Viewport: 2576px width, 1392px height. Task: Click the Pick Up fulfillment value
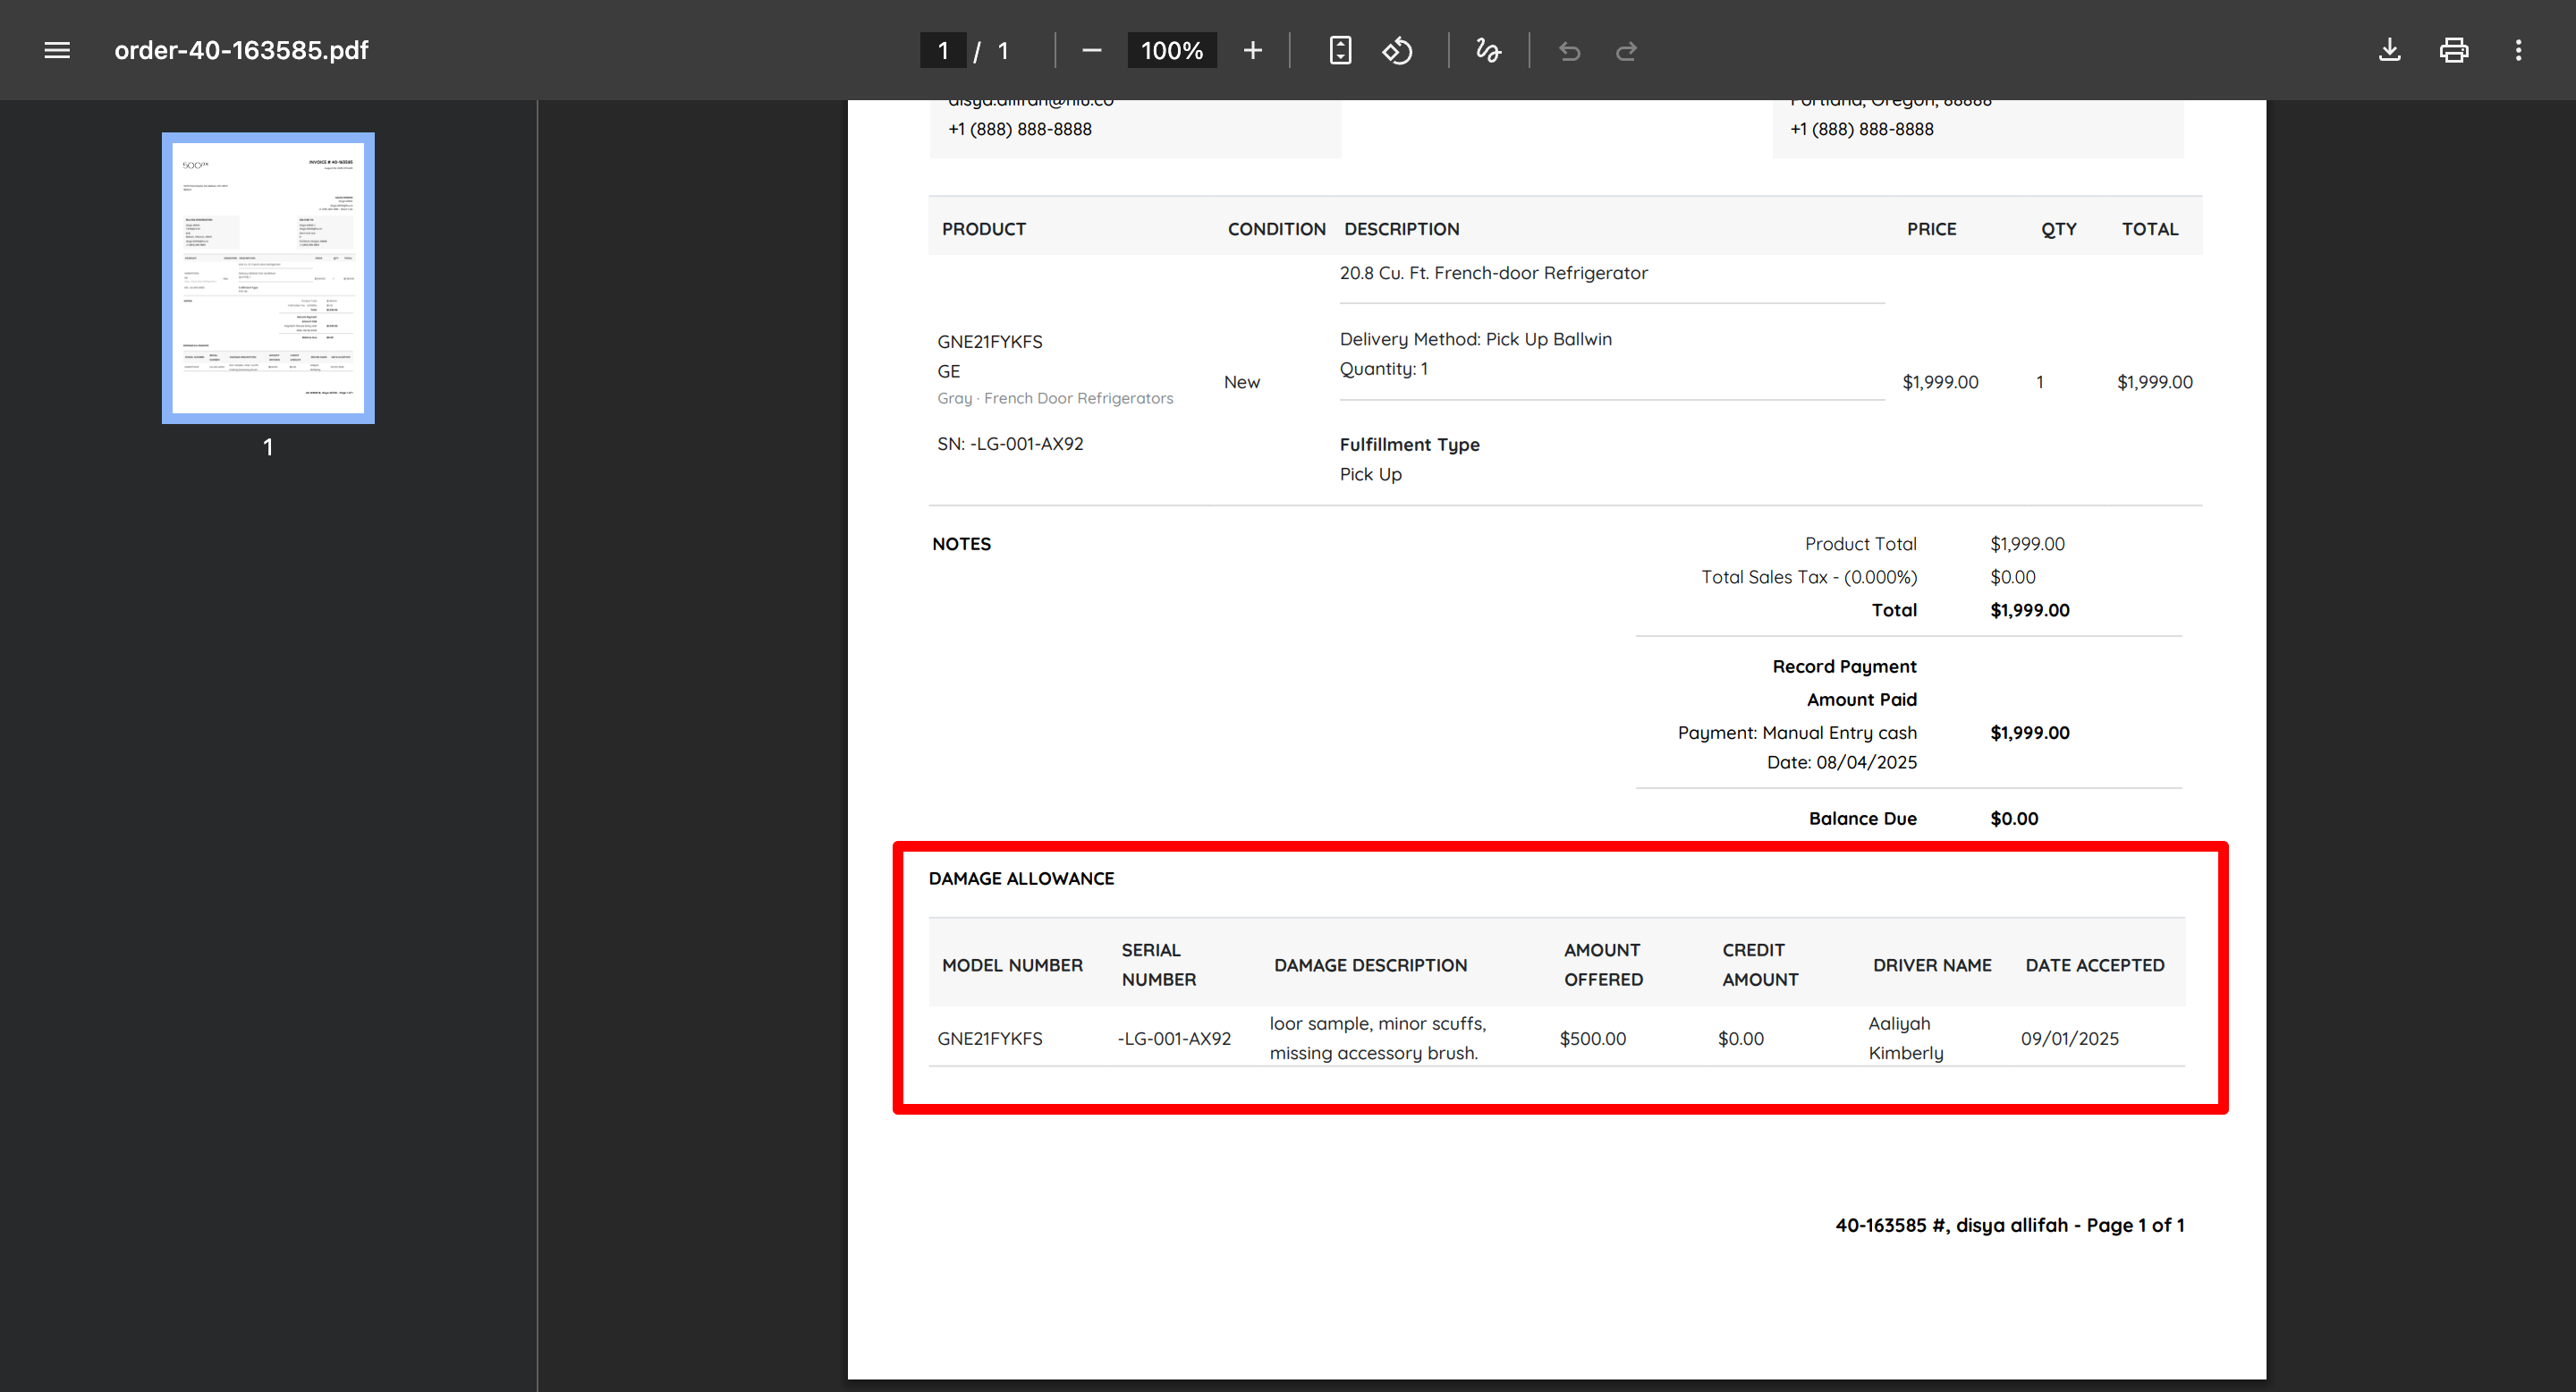[x=1370, y=474]
